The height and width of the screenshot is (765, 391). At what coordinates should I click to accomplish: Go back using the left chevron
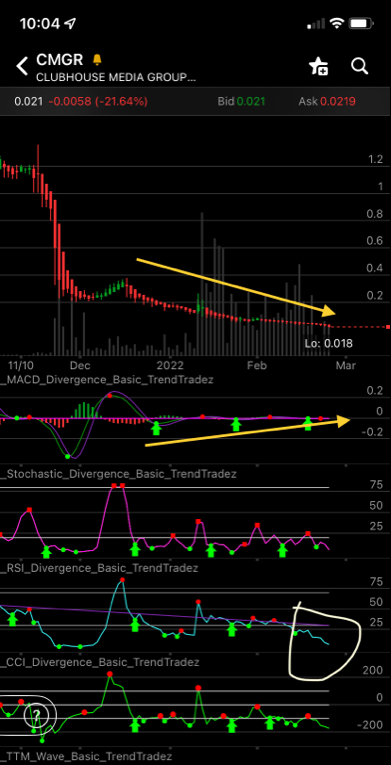21,66
